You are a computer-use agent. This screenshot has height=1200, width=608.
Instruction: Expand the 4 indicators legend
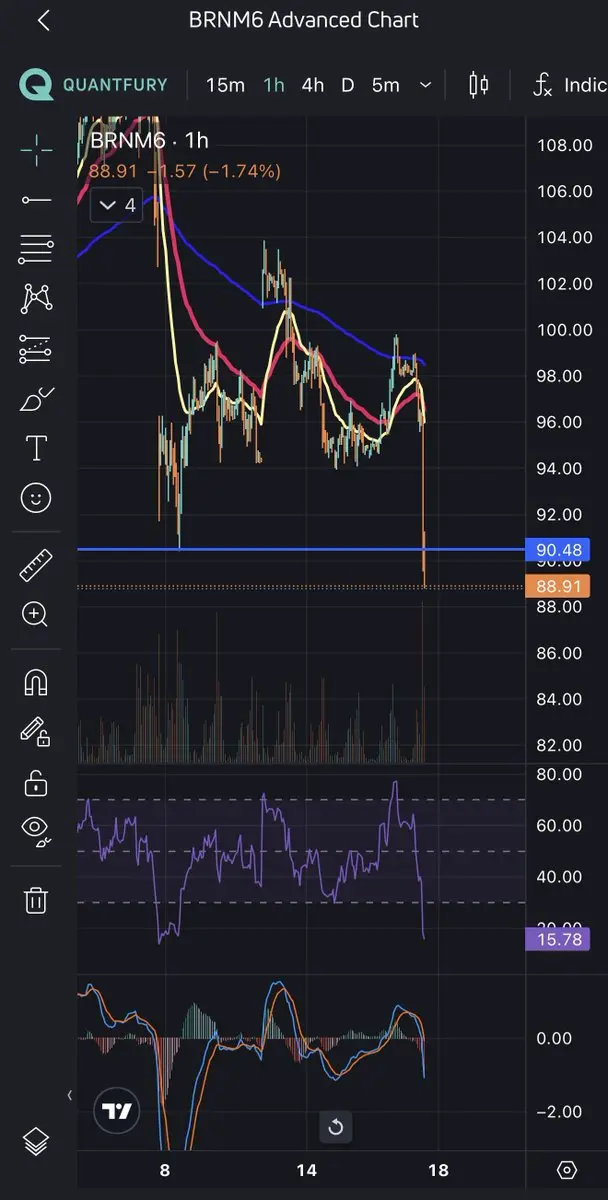tap(116, 206)
